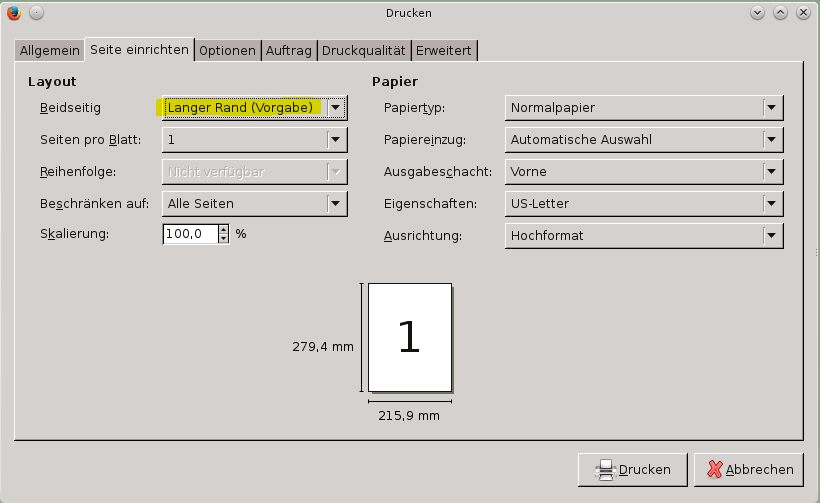
Task: Click the Firefox icon in the title bar
Action: tap(14, 13)
